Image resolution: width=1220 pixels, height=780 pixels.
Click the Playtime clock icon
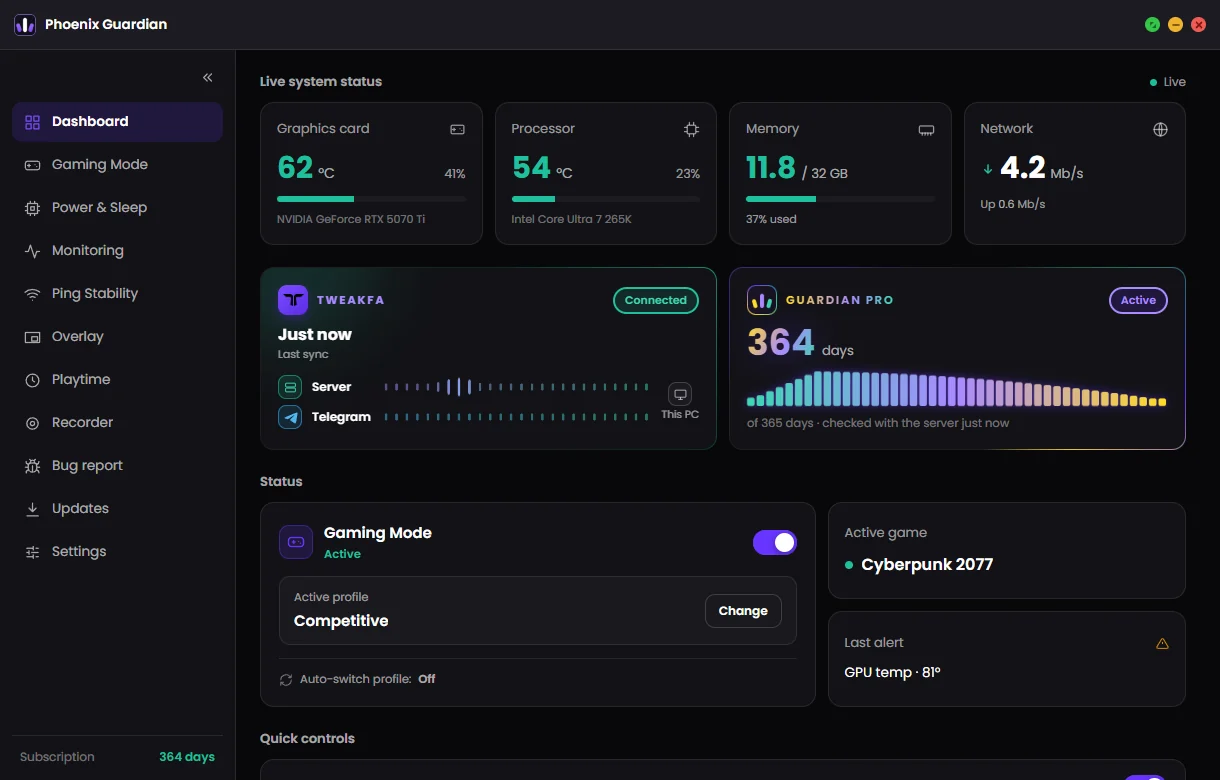pyautogui.click(x=32, y=380)
